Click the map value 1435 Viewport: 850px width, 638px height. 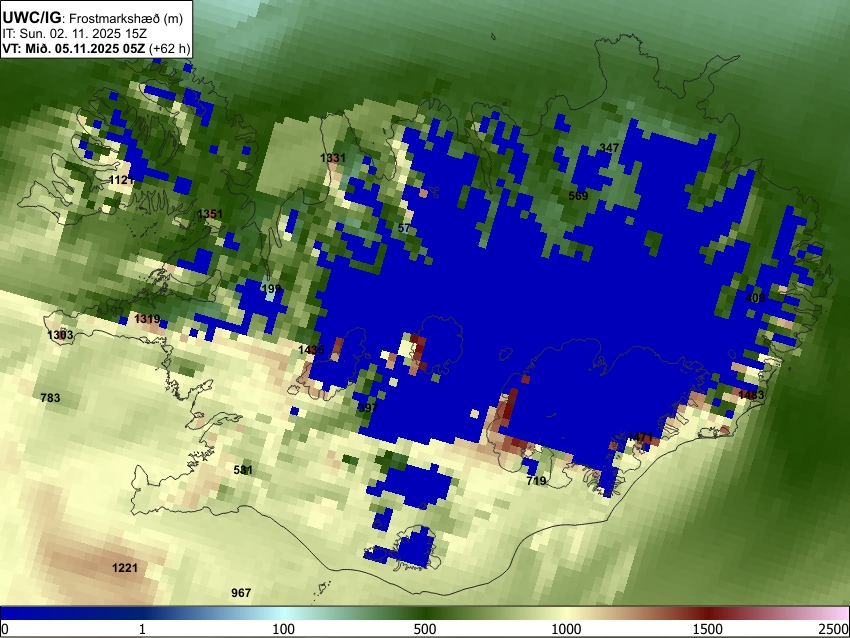click(311, 350)
